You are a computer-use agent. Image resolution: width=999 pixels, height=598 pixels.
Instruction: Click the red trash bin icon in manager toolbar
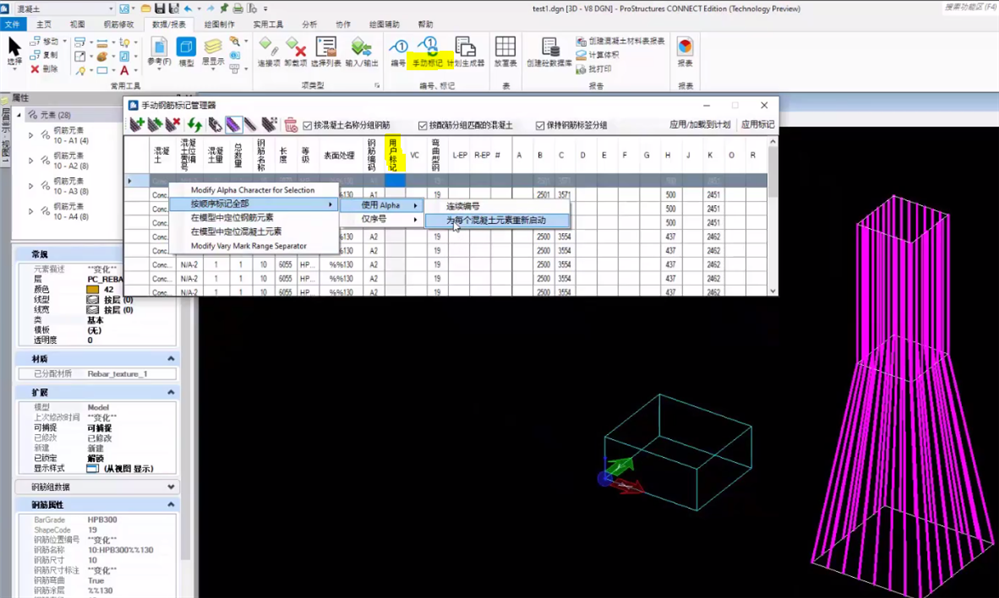[291, 124]
